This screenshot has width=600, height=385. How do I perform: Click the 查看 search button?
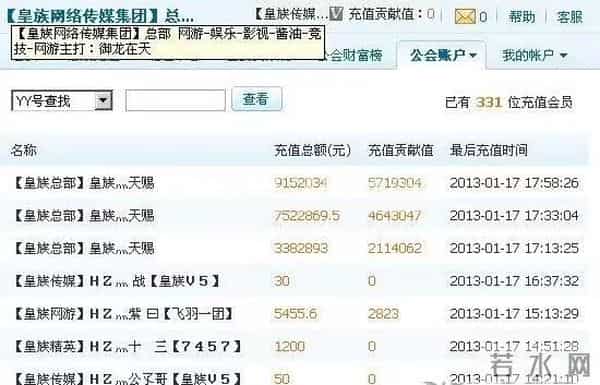point(257,99)
